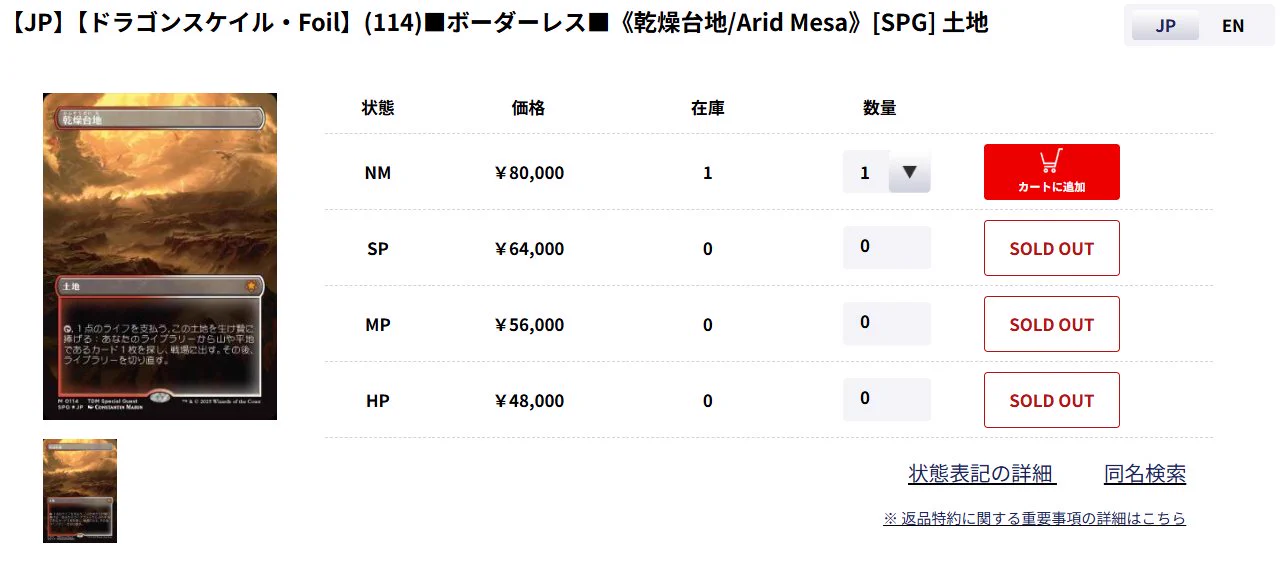Focus the MP quantity field
Image resolution: width=1286 pixels, height=567 pixels.
point(887,323)
